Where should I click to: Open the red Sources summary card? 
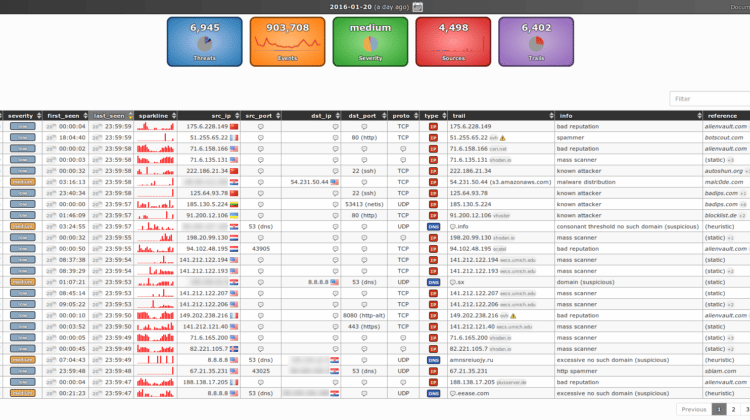pyautogui.click(x=453, y=42)
